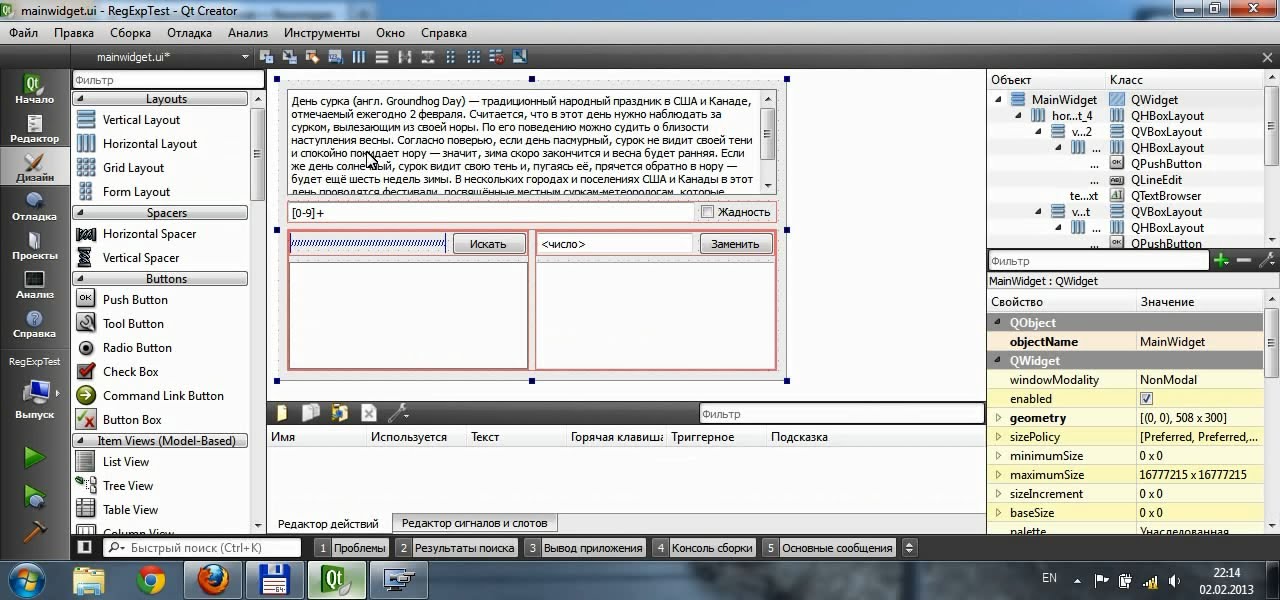The width and height of the screenshot is (1280, 600).
Task: Collapse MainWidget node in object tree
Action: coord(998,99)
